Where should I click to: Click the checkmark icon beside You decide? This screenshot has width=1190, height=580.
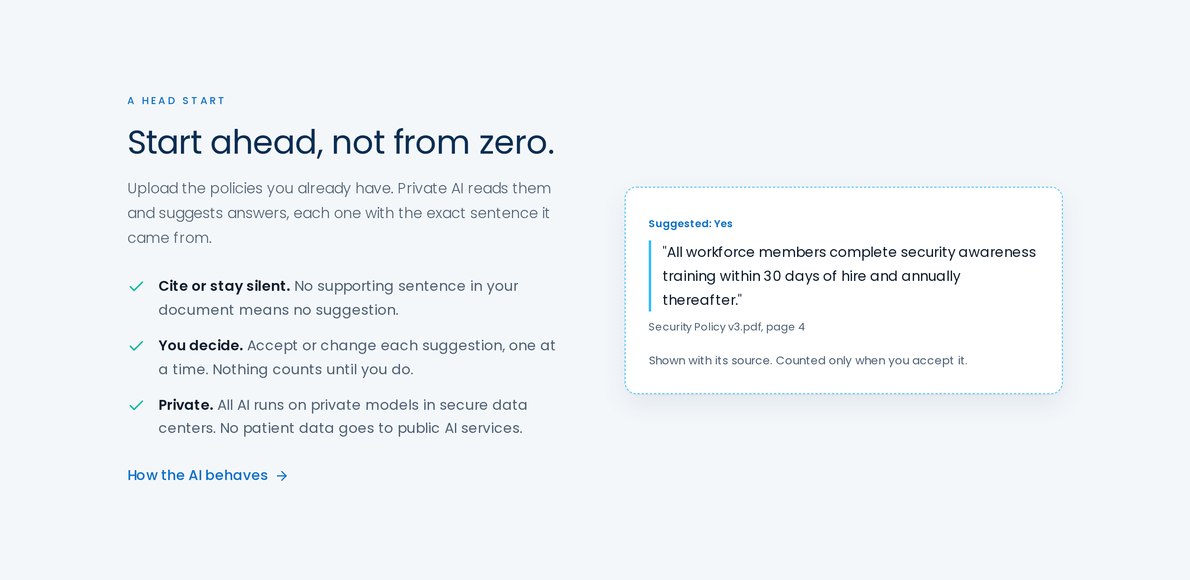(x=136, y=345)
